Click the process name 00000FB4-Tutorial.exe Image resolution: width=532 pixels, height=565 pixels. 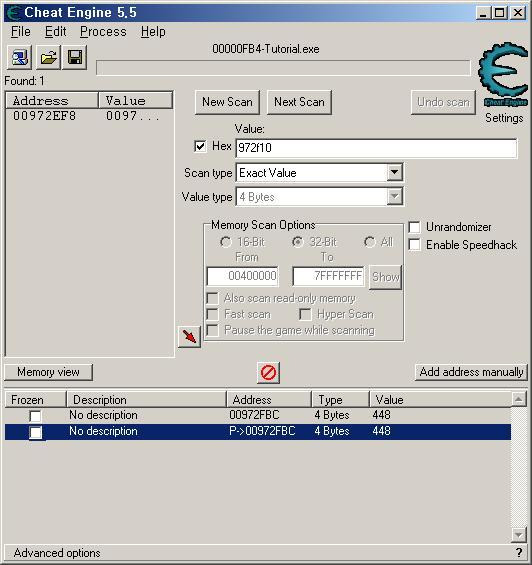coord(266,49)
